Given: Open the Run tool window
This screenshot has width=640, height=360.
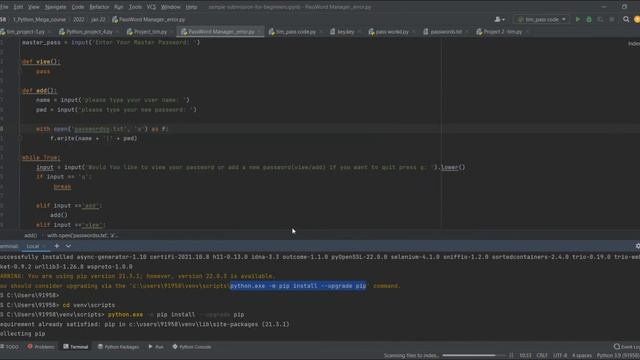Looking at the screenshot, I should click(x=156, y=347).
